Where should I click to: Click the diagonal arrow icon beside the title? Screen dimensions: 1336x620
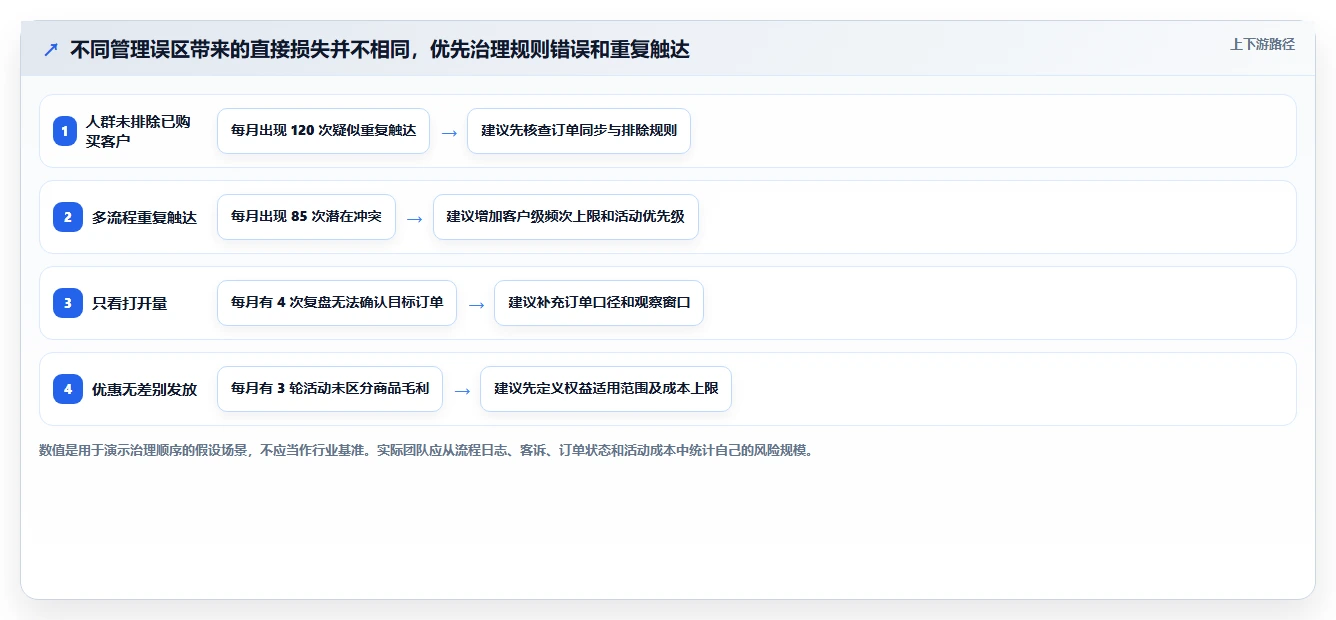(x=51, y=49)
